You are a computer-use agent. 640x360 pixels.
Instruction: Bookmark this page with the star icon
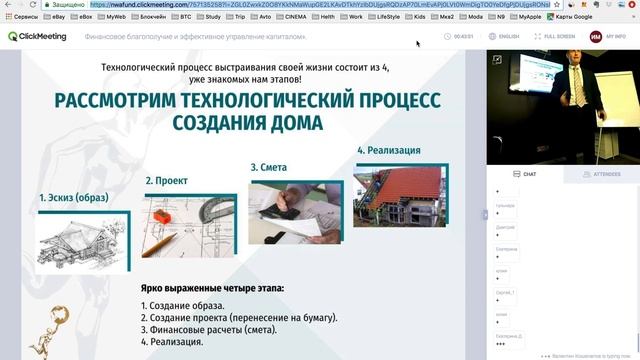[557, 4]
